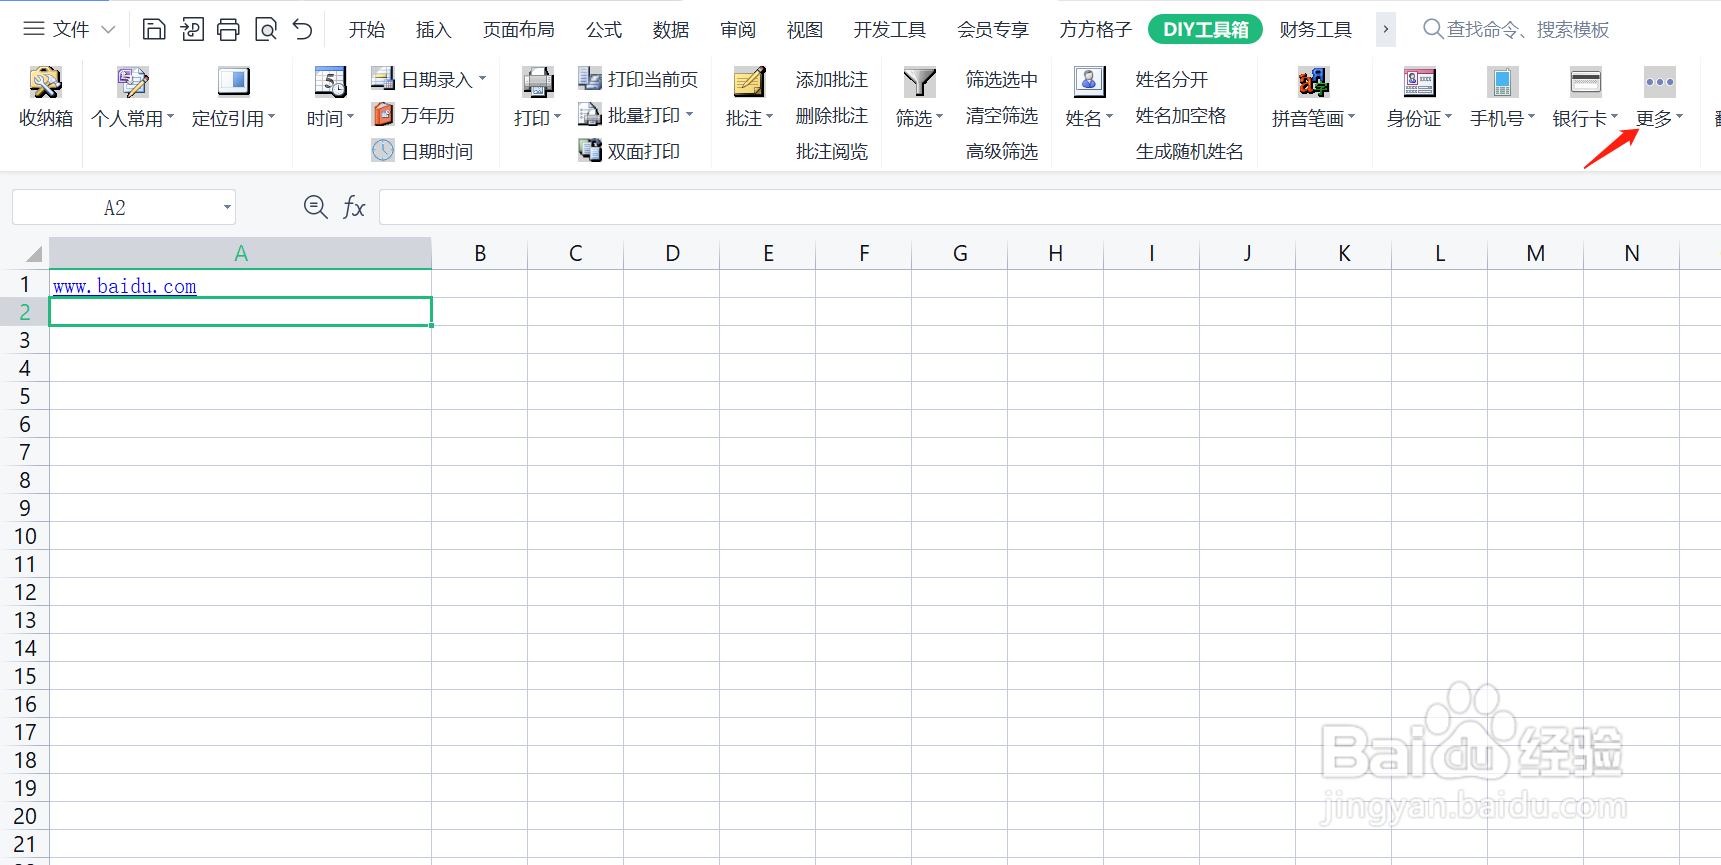The width and height of the screenshot is (1721, 865).
Task: Click the 打印 printer icon
Action: point(537,82)
